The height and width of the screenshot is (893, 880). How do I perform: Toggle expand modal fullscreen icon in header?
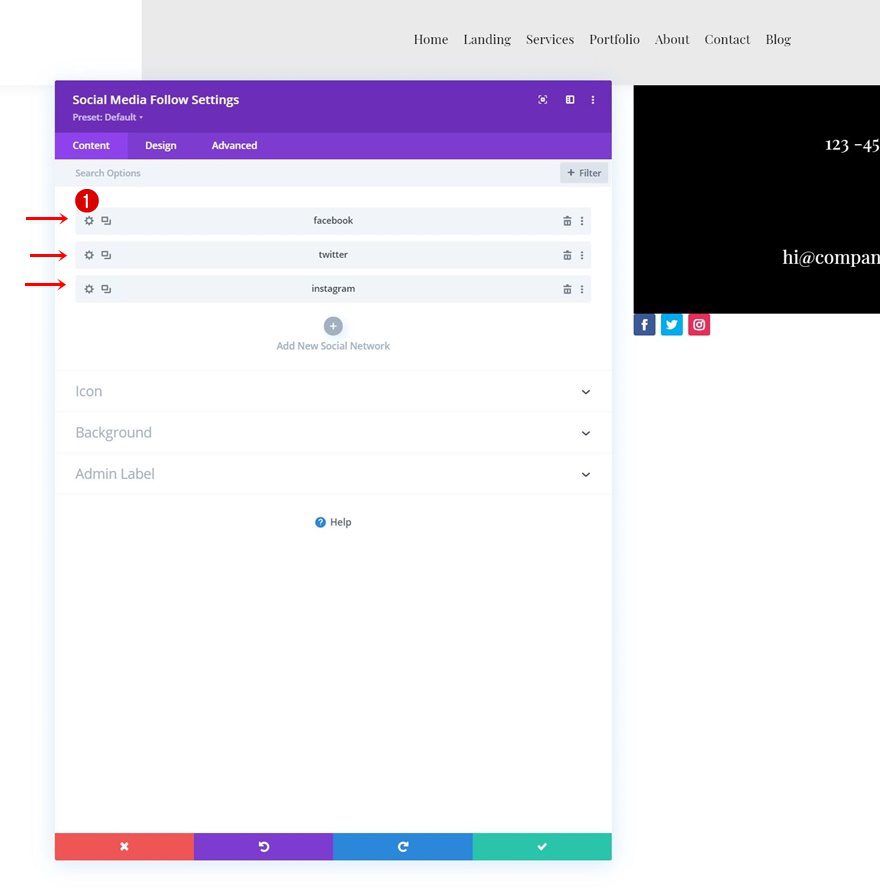point(543,100)
